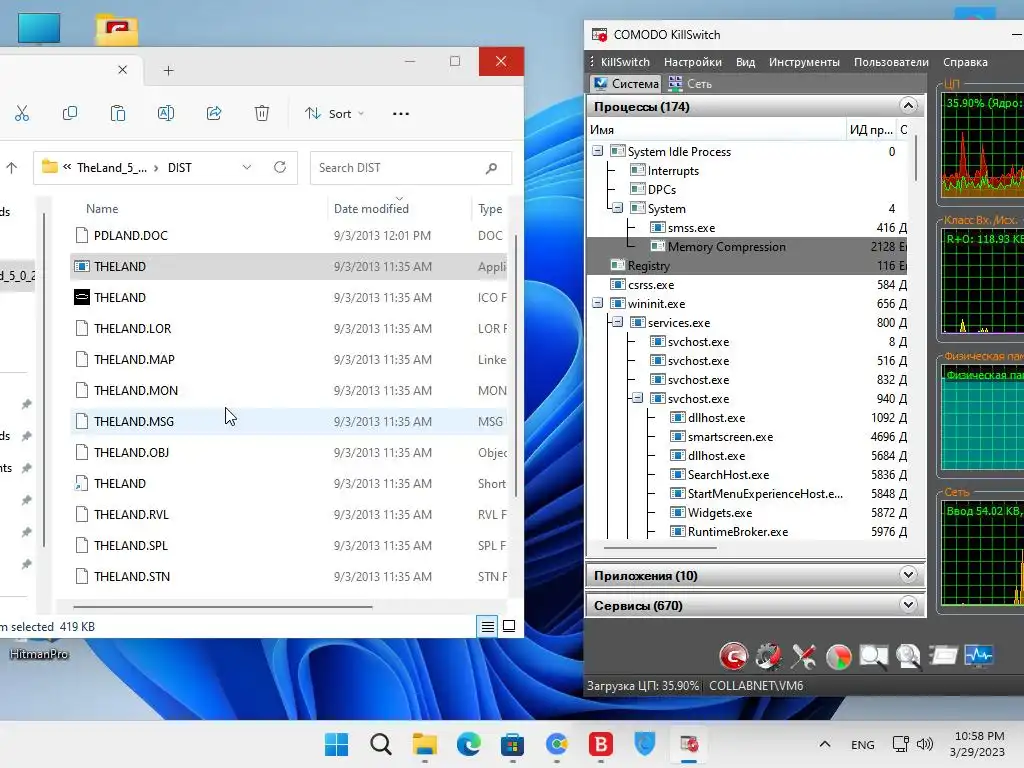Screen dimensions: 1024x768
Task: Switch Explorer to details view layout icon
Action: tap(488, 627)
